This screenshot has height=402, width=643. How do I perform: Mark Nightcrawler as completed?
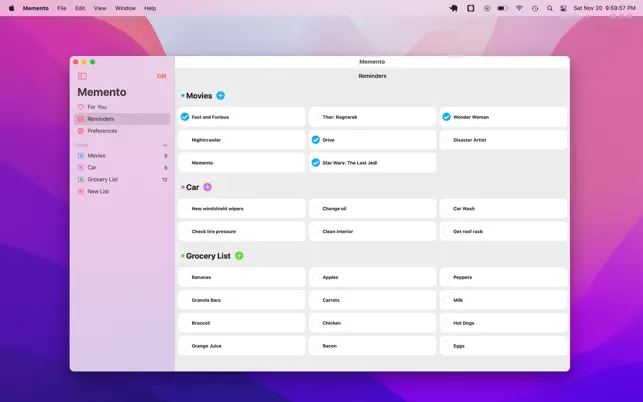pos(185,140)
